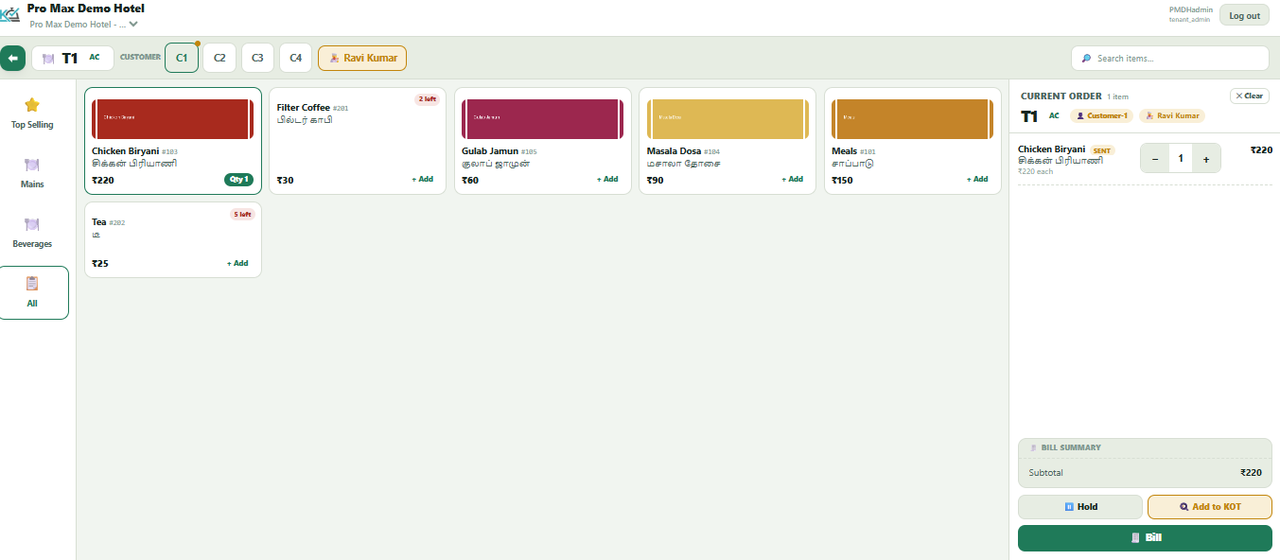Add Meals to the order
This screenshot has width=1280, height=560.
[x=977, y=179]
